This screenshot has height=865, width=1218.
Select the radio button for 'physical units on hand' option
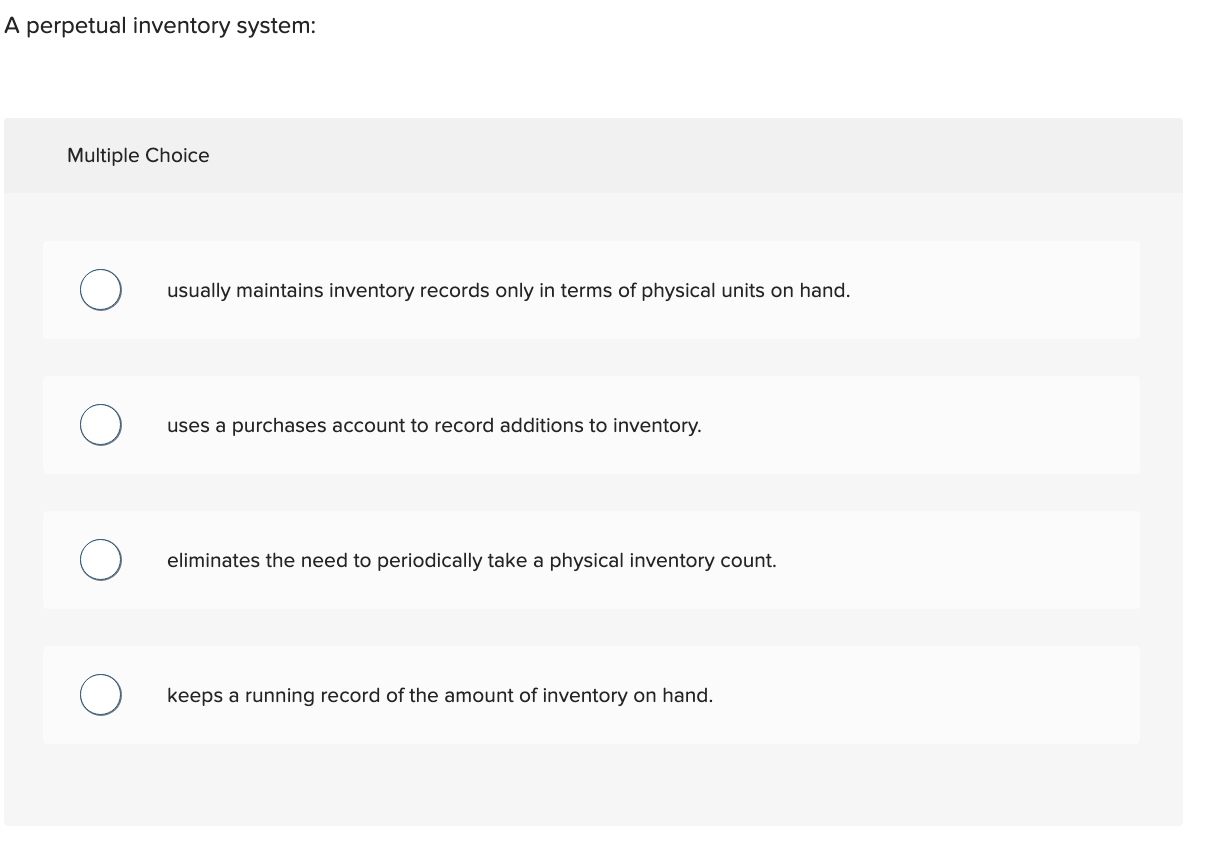point(100,289)
